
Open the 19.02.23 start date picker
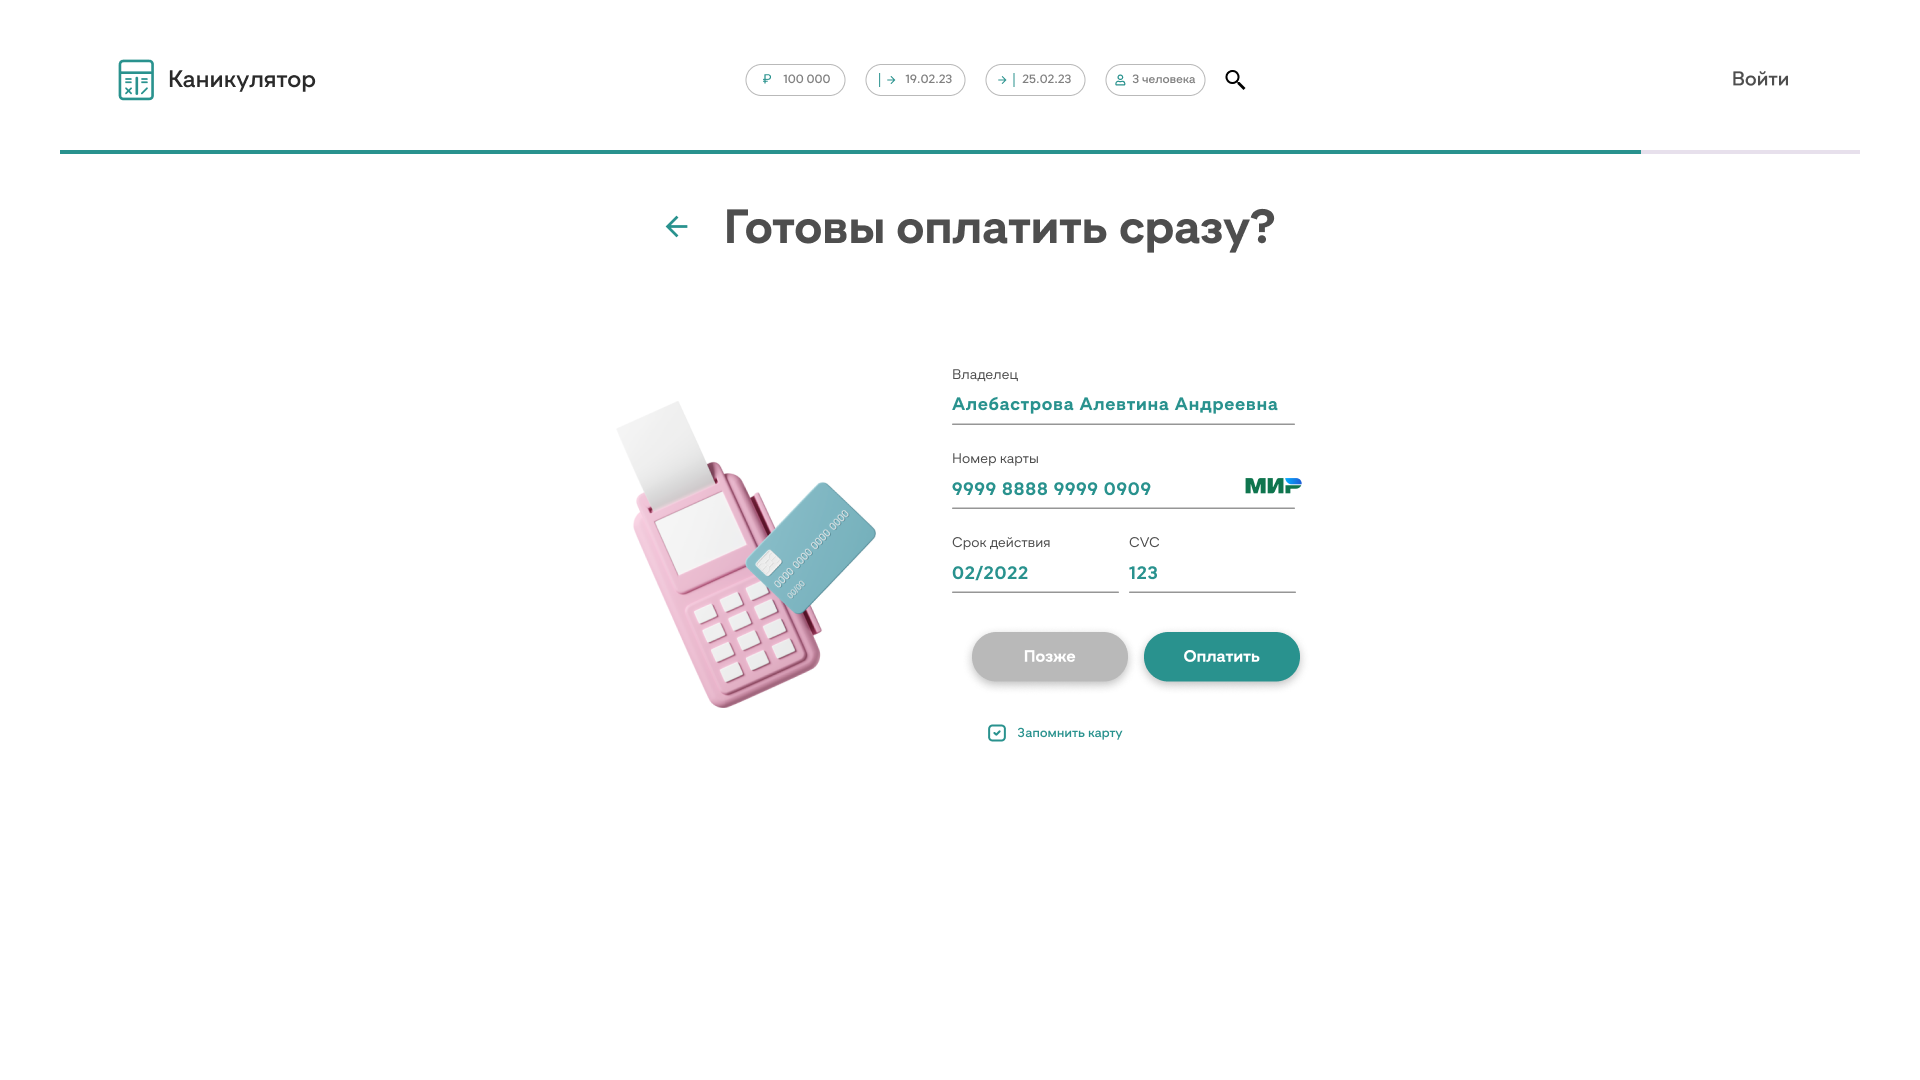click(x=915, y=80)
